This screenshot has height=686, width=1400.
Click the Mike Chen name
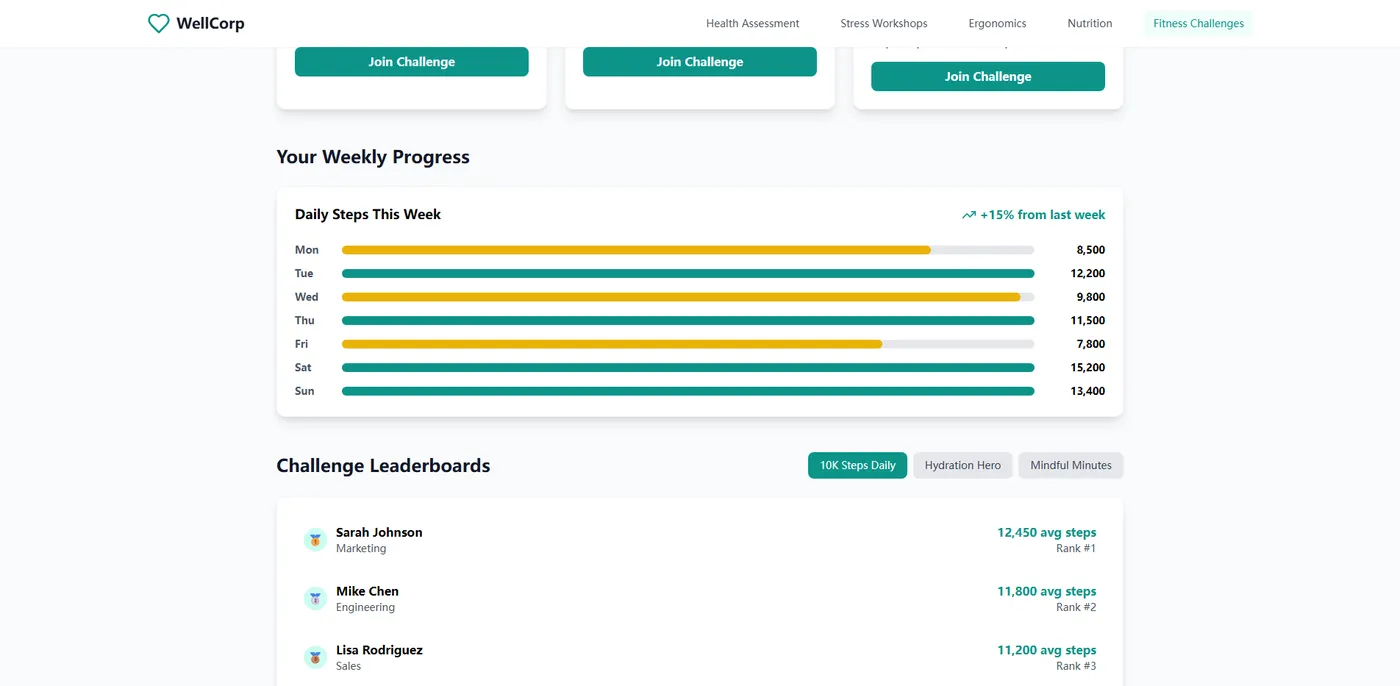pos(367,591)
